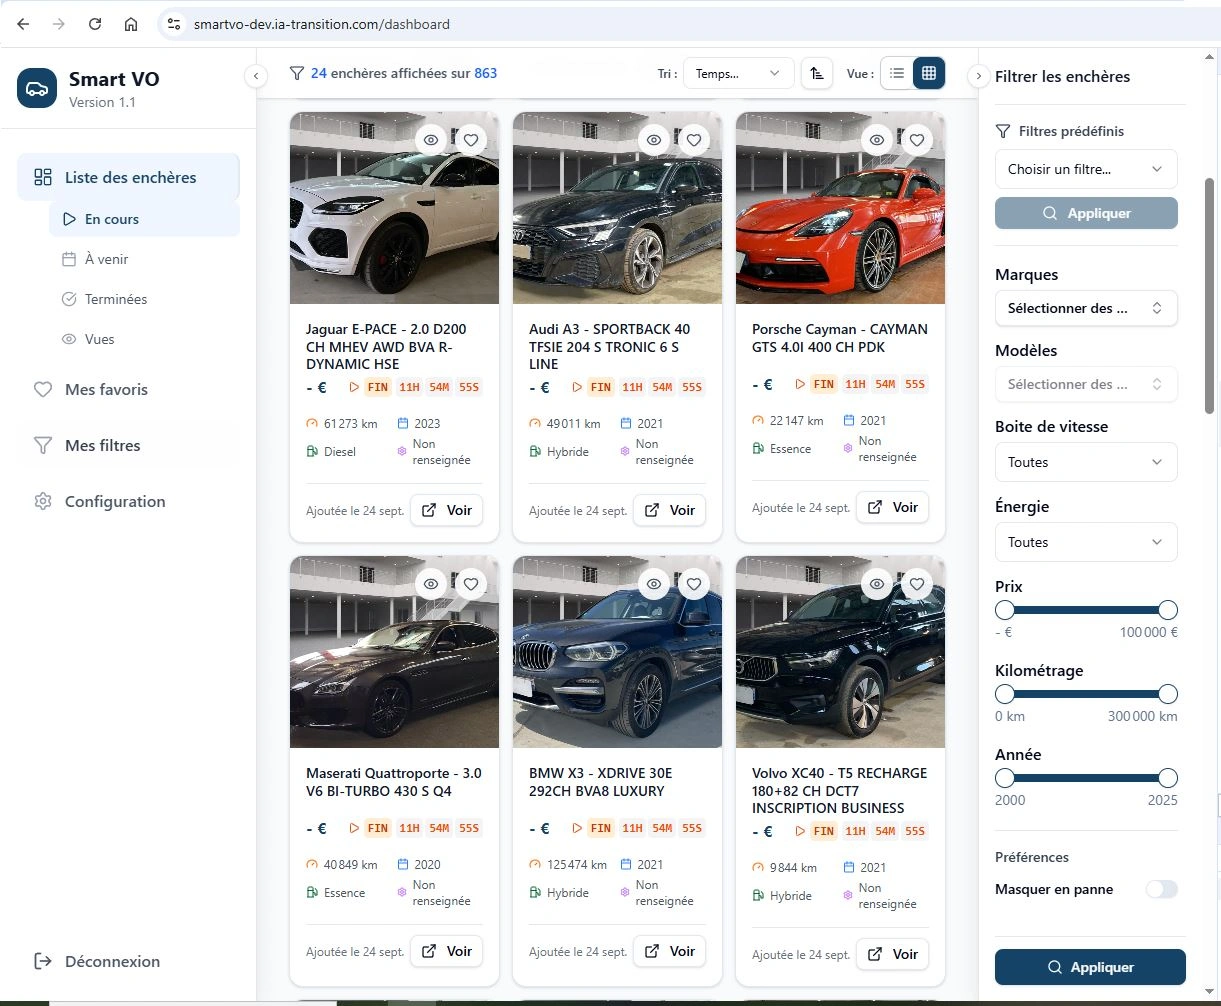Click the Jaguar E-PACE car photo
Screen dimensions: 1221x1006
(x=394, y=208)
